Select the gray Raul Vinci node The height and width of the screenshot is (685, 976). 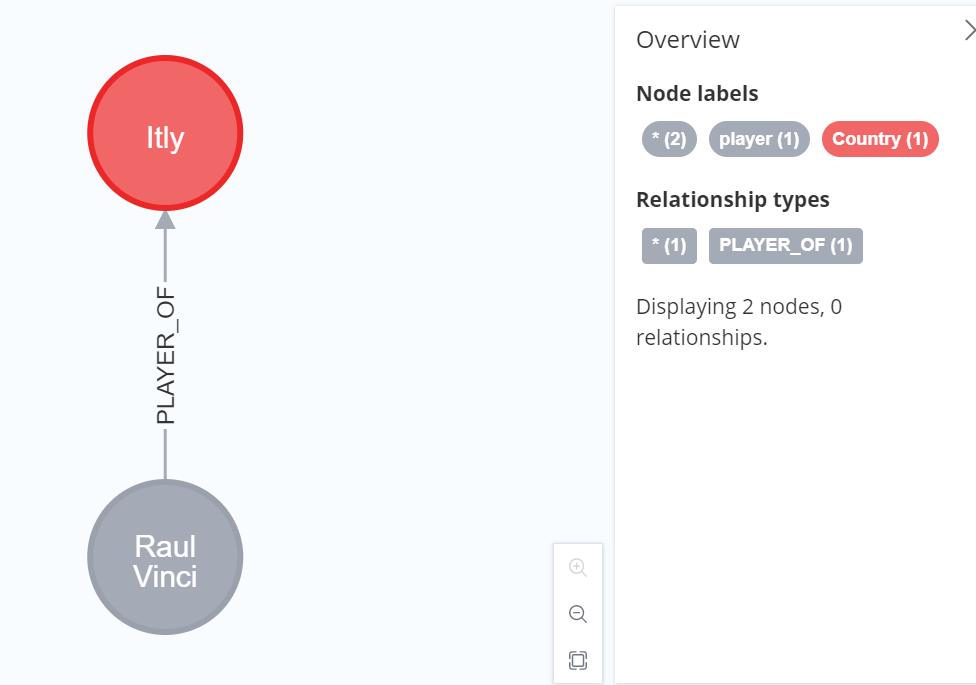click(165, 557)
